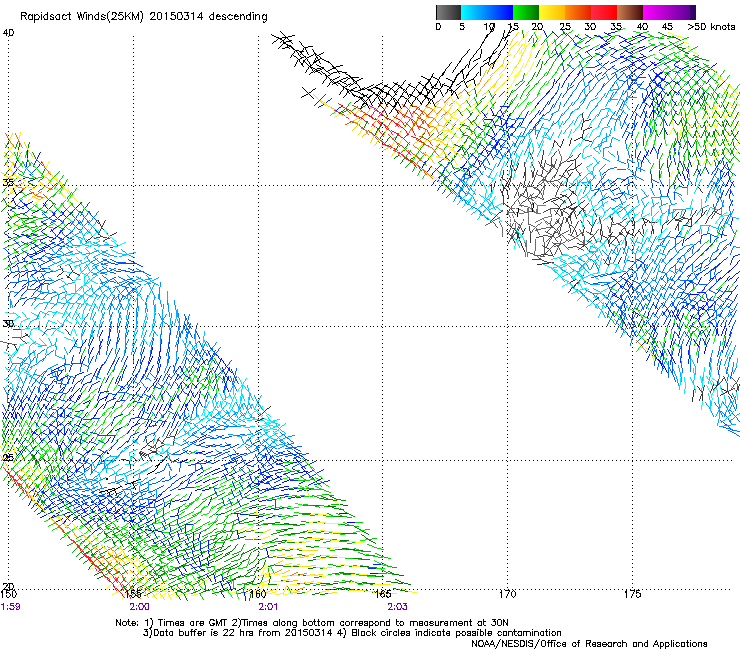Click the latitude label '40'
Screen dimensions: 740x650
tap(8, 33)
